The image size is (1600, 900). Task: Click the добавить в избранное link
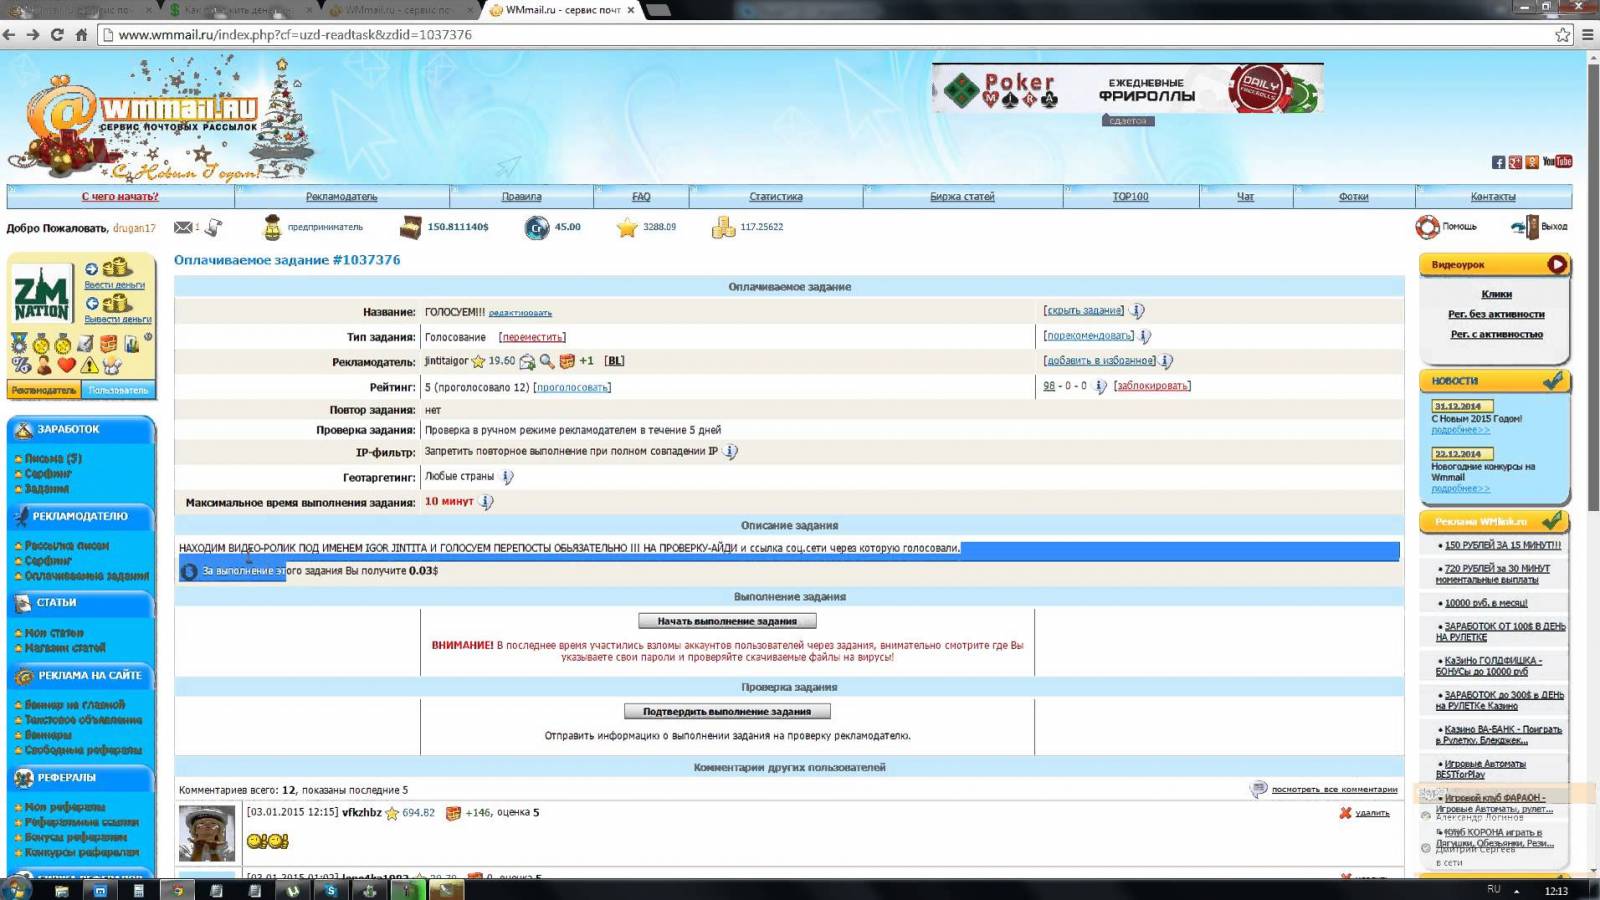[x=1100, y=361]
